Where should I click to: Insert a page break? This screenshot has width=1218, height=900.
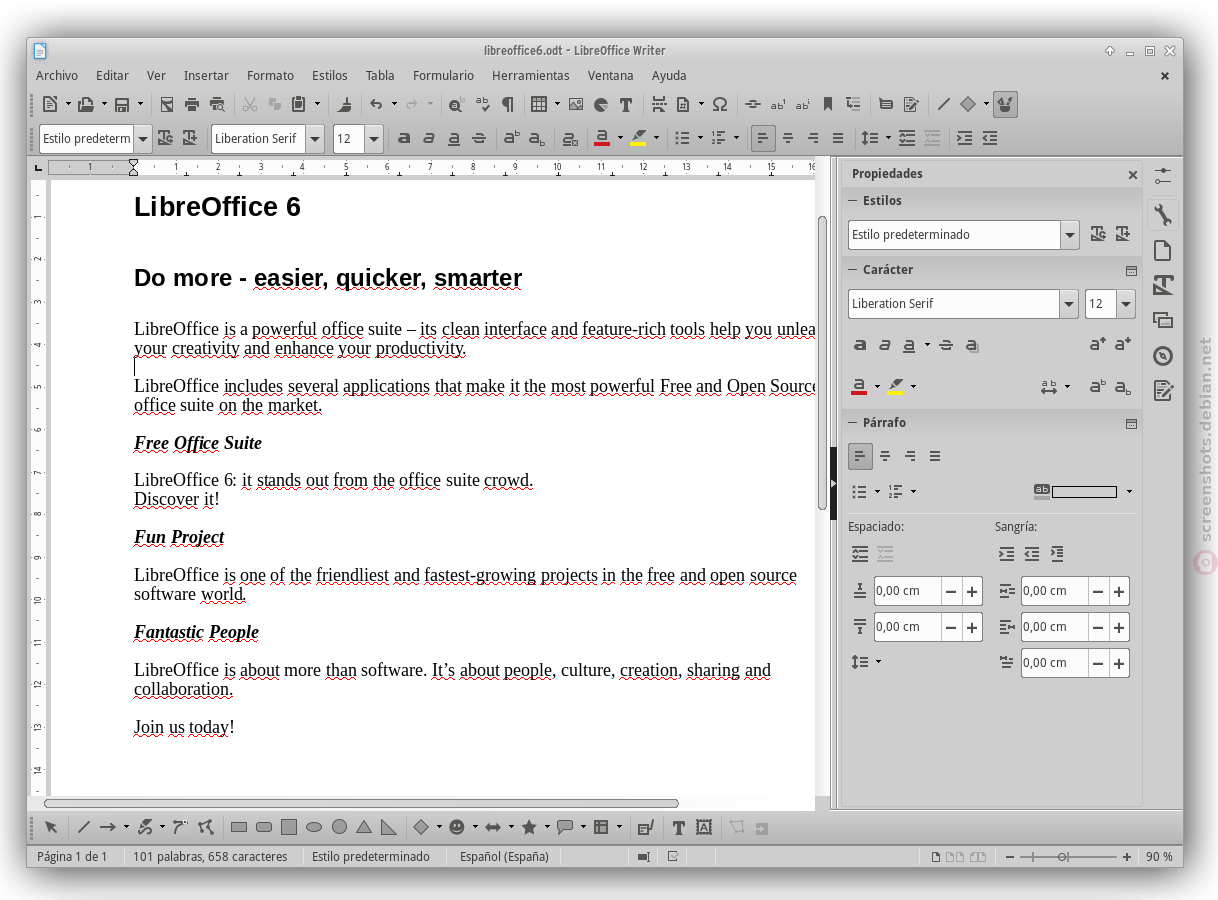tap(658, 104)
